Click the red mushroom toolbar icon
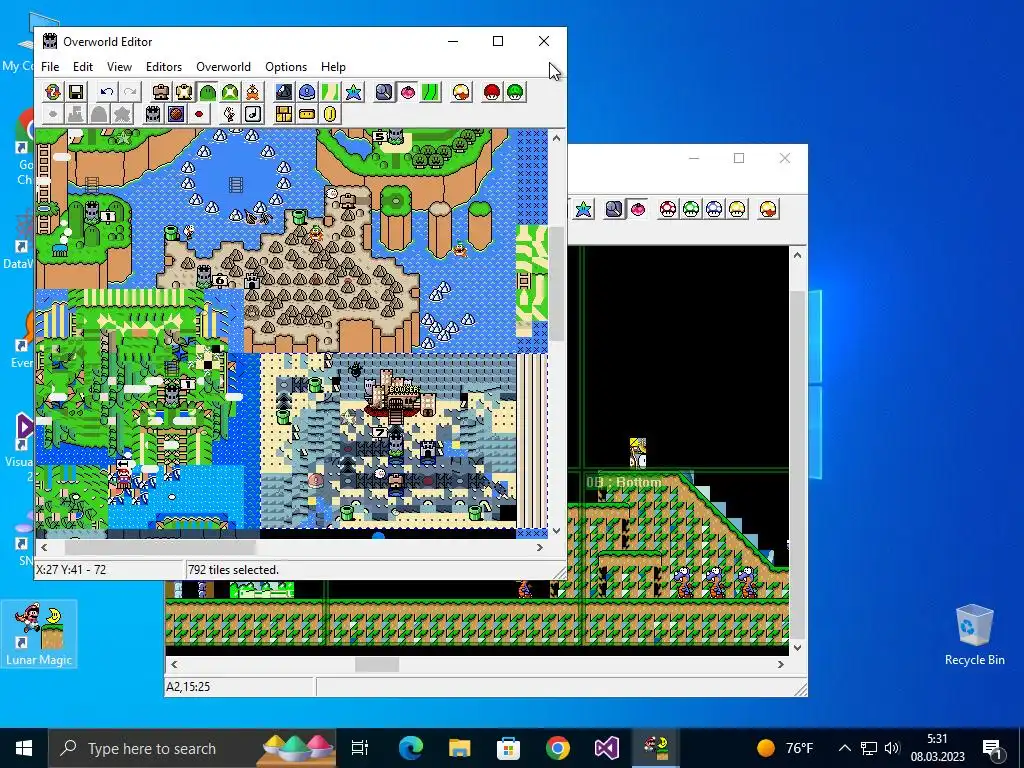Viewport: 1024px width, 768px height. click(492, 92)
